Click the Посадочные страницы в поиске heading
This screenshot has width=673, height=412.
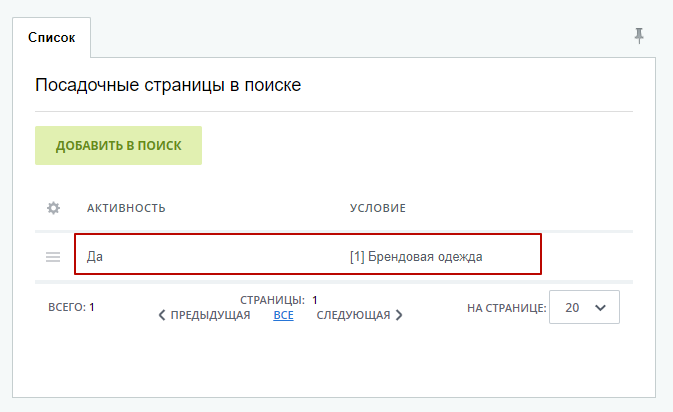tap(168, 85)
